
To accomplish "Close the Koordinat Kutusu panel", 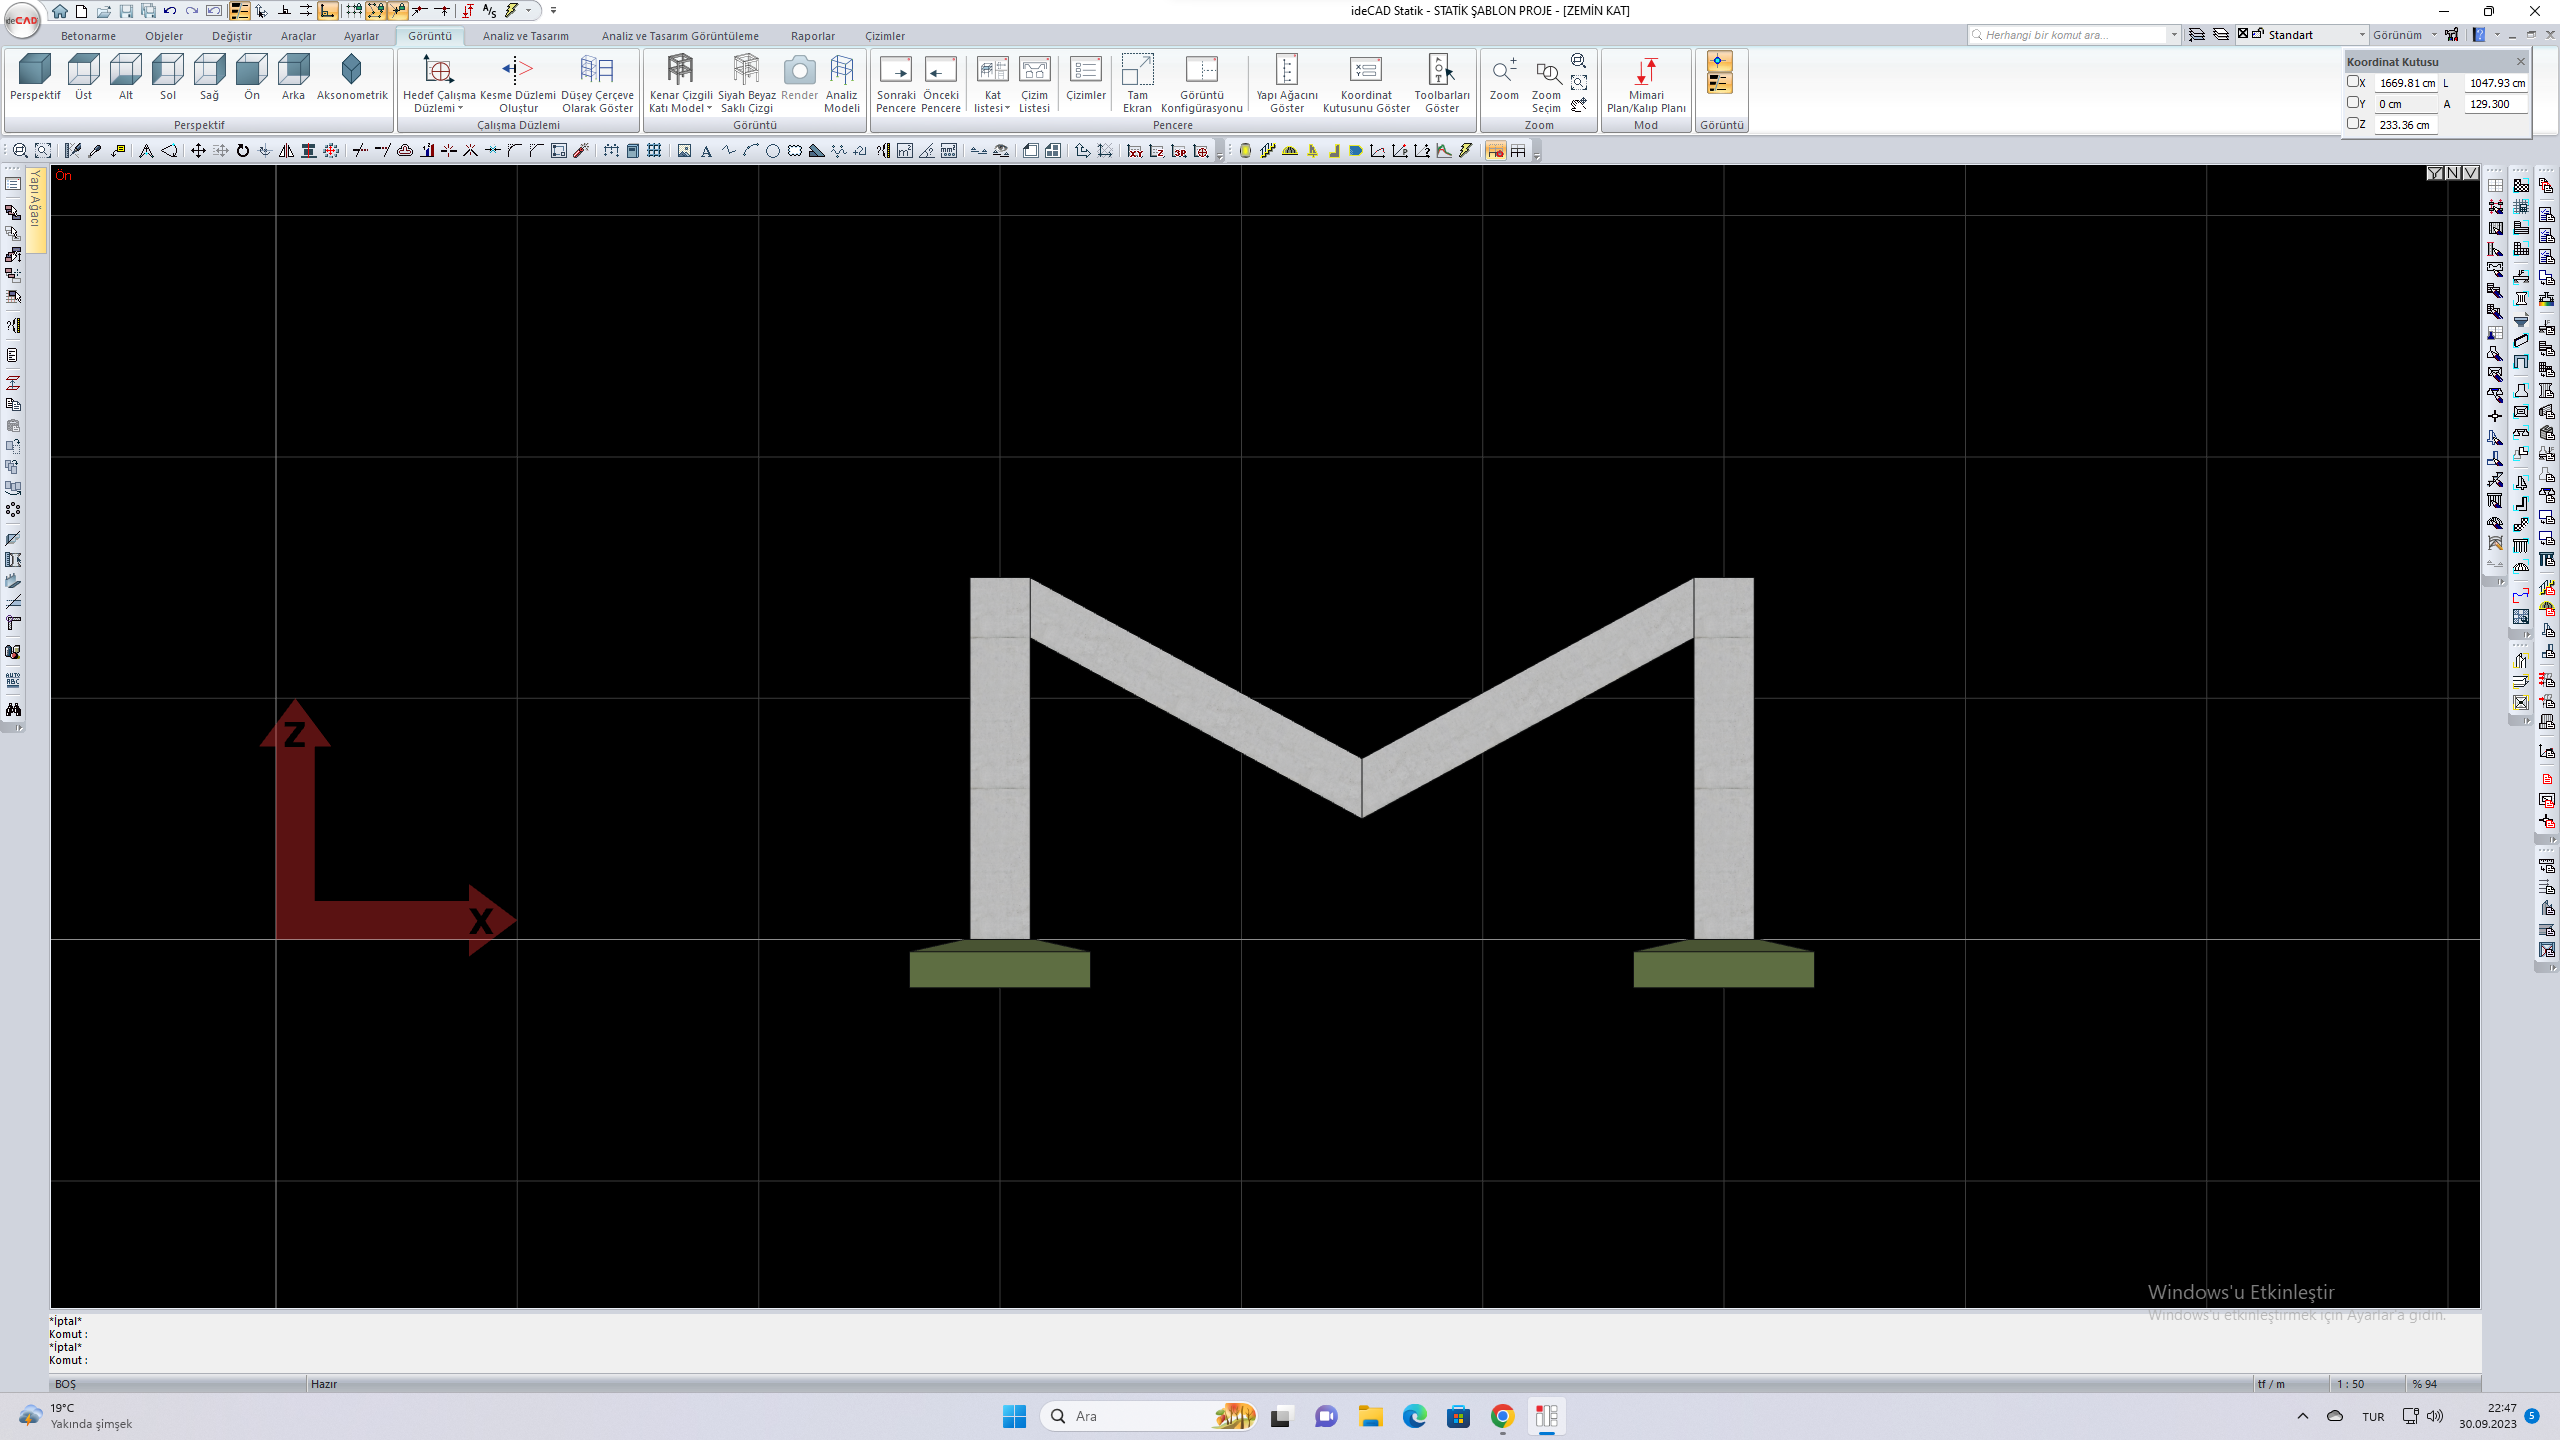I will tap(2521, 62).
